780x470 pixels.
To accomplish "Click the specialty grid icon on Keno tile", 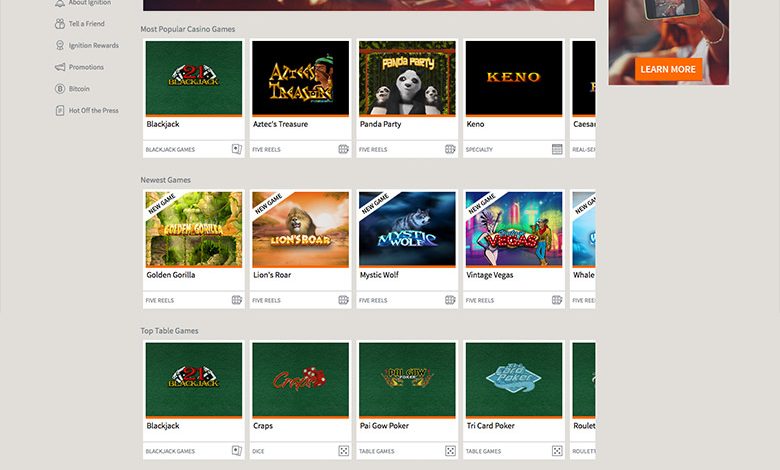I will (x=557, y=149).
